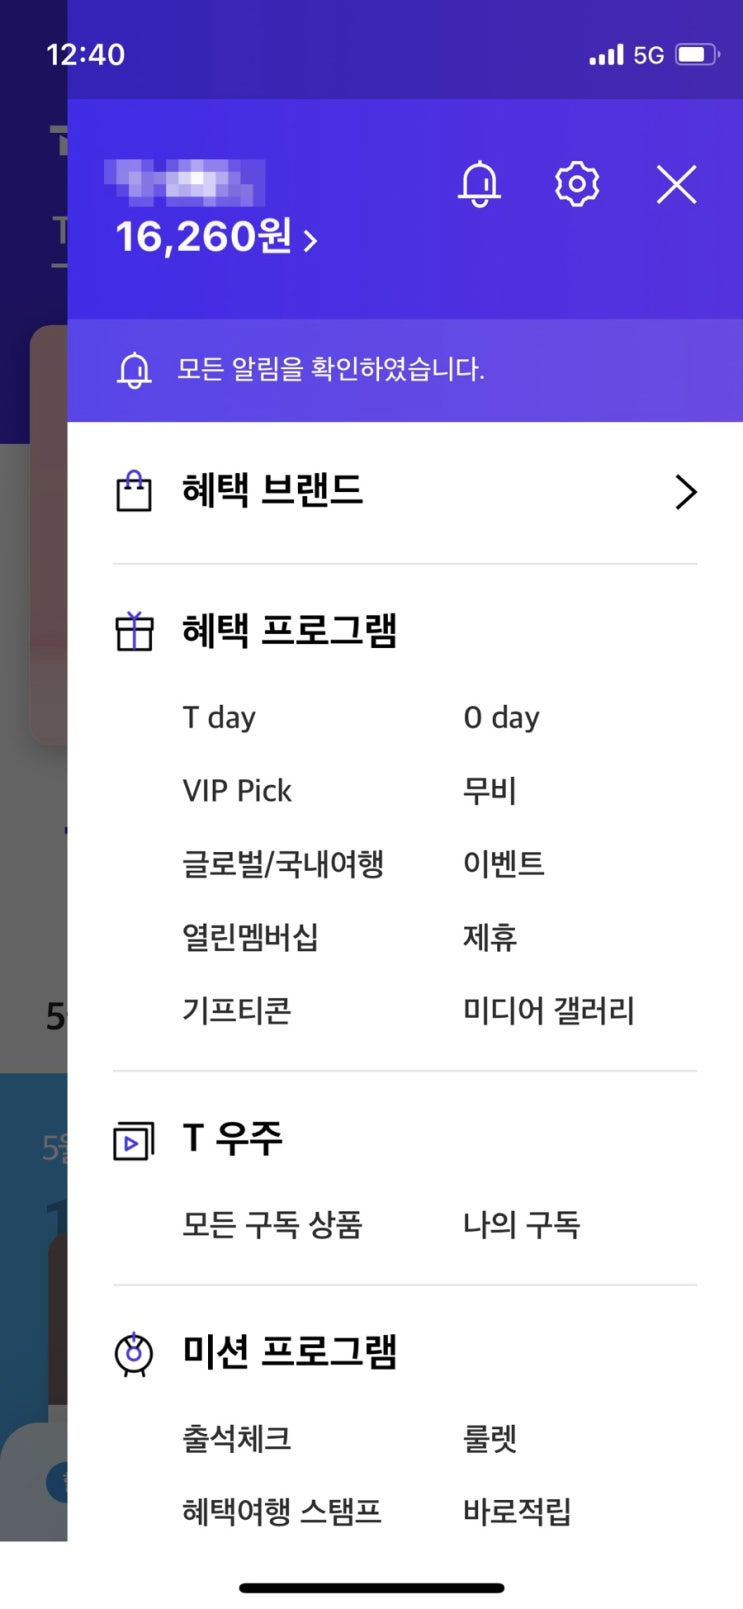This screenshot has height=1609, width=743.
Task: Open the 룰렛 mission
Action: pyautogui.click(x=491, y=1439)
